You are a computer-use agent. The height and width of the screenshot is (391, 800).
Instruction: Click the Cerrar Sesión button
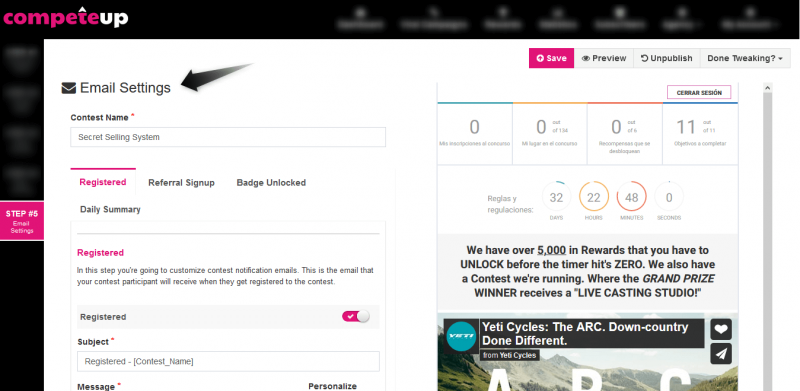699,92
